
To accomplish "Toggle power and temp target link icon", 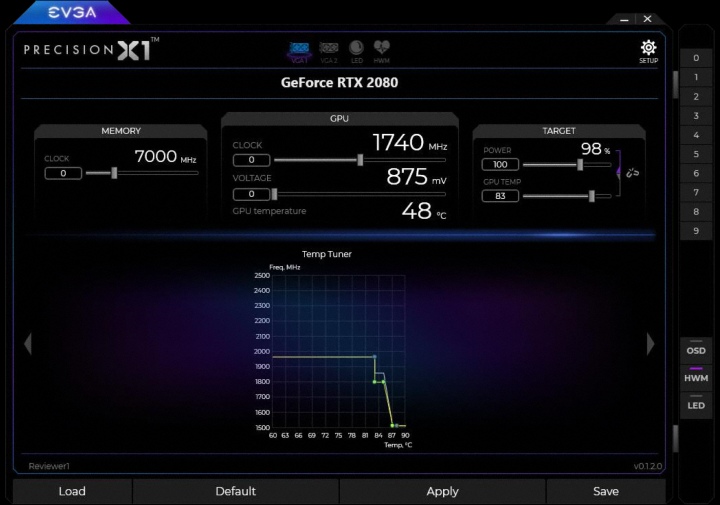I will [633, 173].
